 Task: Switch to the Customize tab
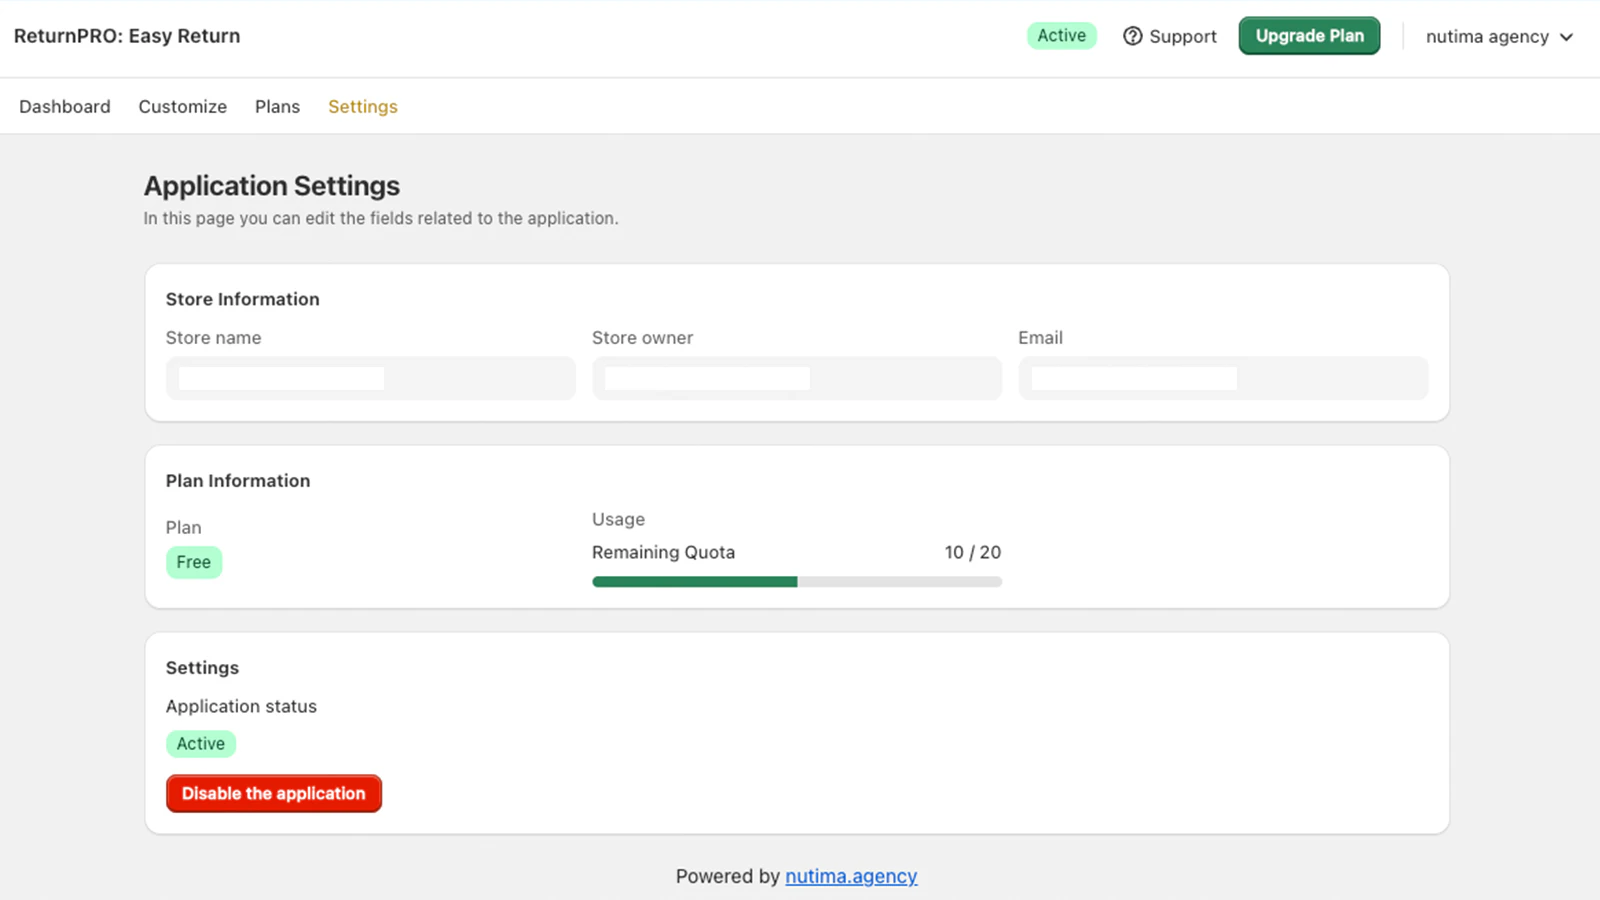[x=183, y=106]
